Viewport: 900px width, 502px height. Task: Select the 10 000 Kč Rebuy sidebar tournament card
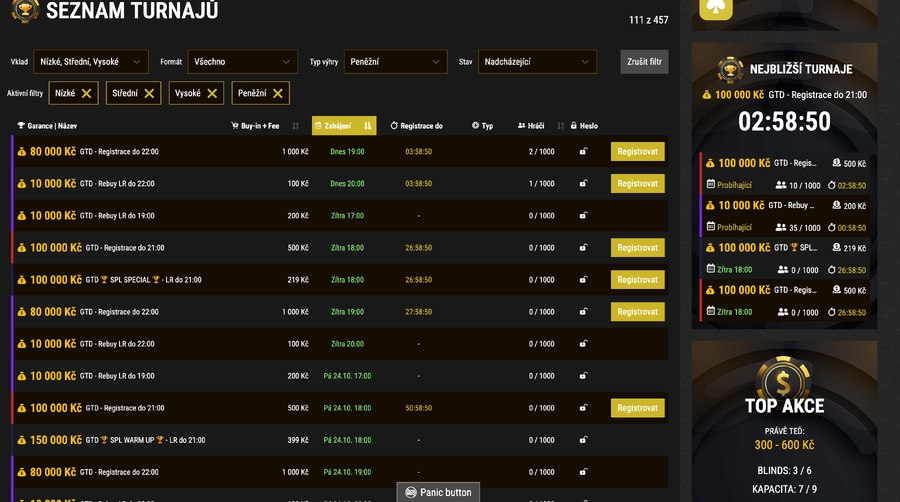pyautogui.click(x=784, y=215)
